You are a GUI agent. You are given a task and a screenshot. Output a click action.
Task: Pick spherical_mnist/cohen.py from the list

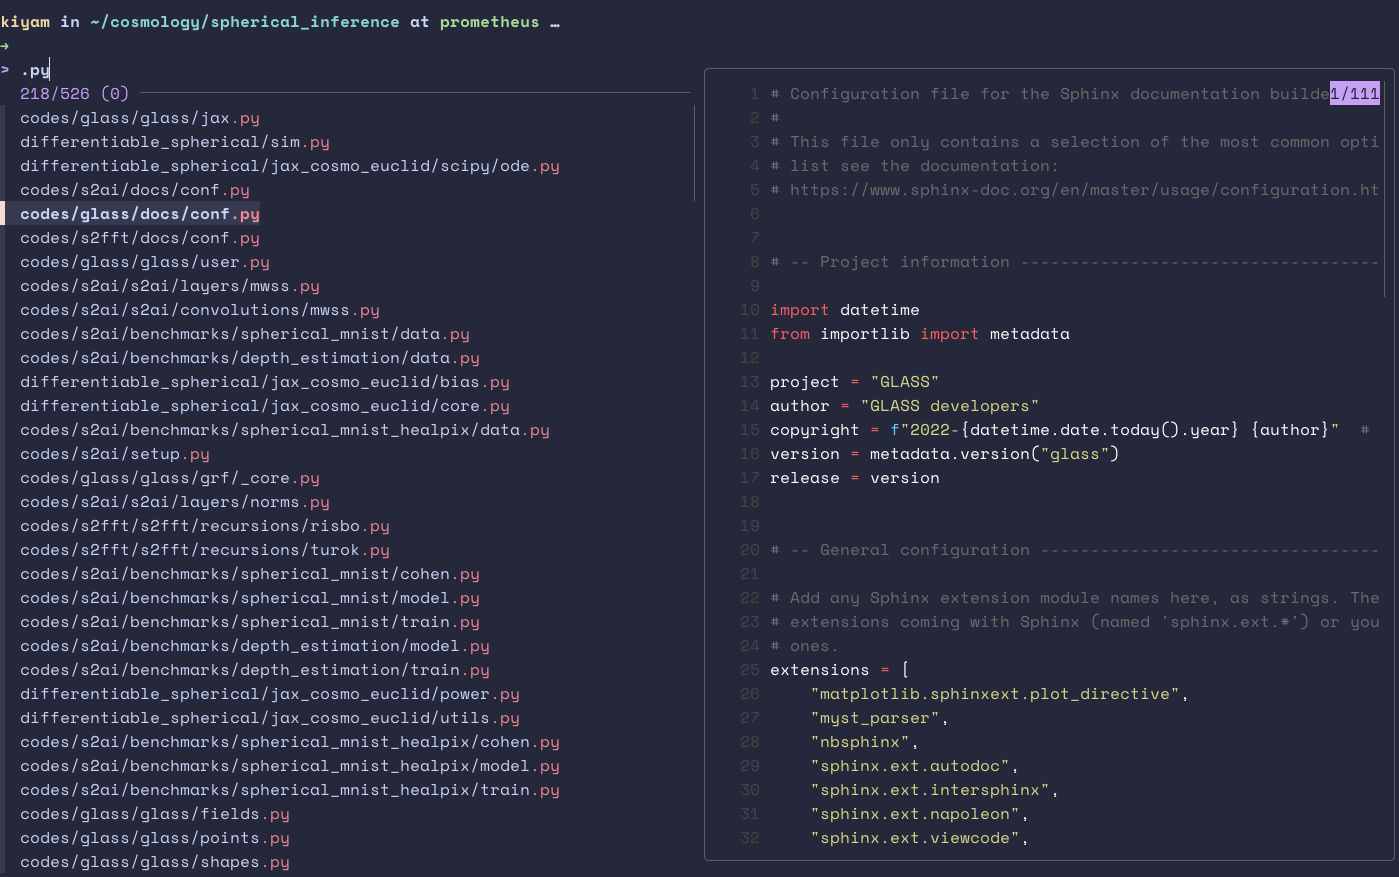tap(250, 574)
